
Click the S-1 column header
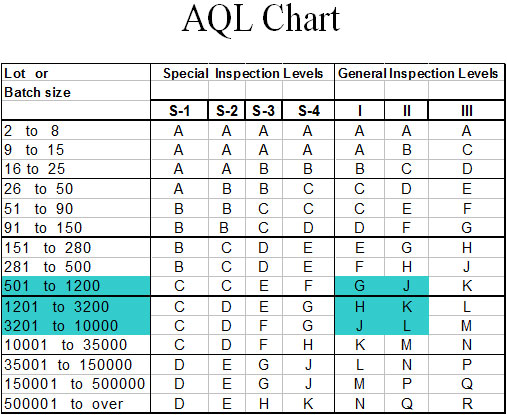(179, 111)
